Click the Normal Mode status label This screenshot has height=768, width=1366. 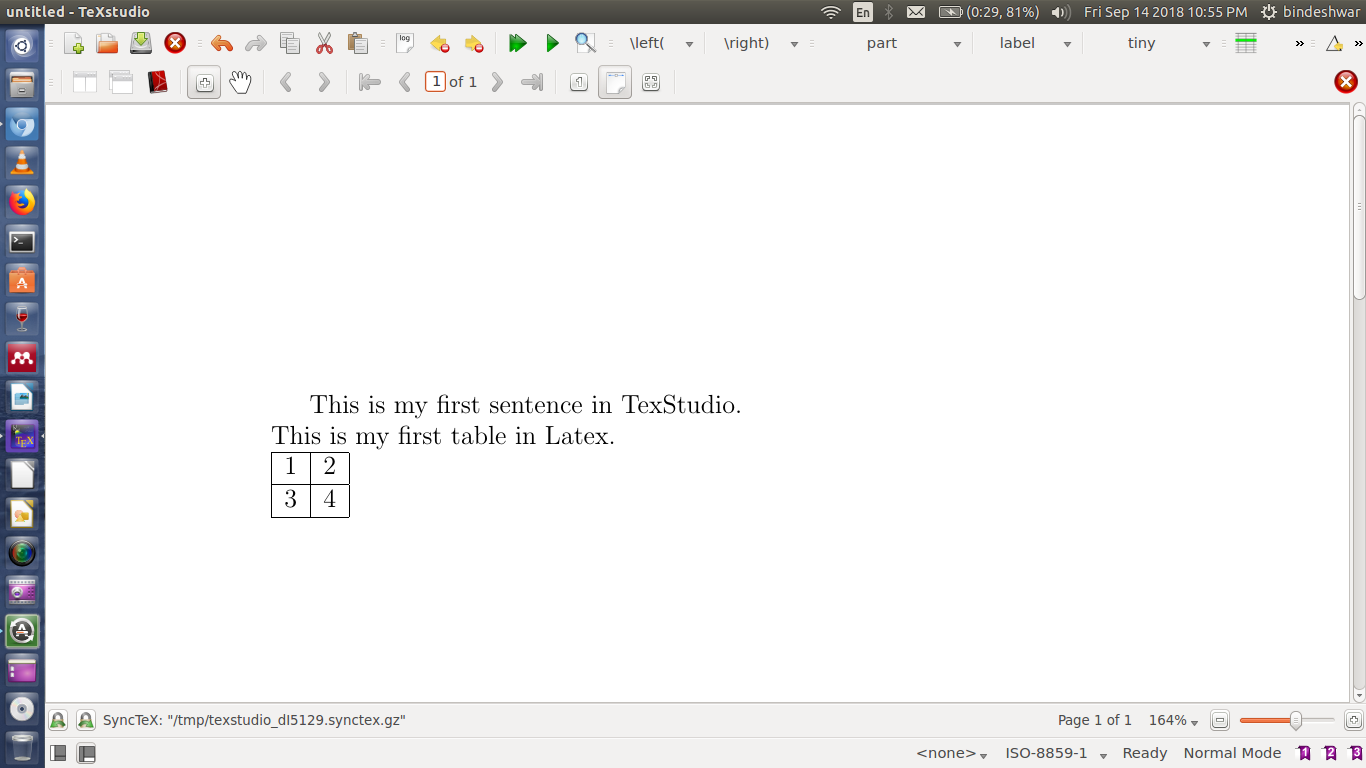coord(1232,753)
